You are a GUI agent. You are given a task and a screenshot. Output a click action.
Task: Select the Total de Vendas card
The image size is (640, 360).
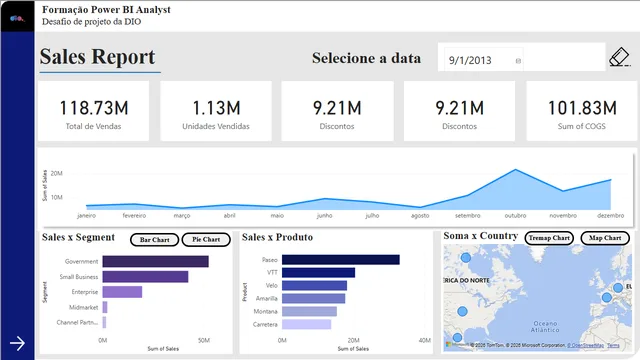click(93, 111)
